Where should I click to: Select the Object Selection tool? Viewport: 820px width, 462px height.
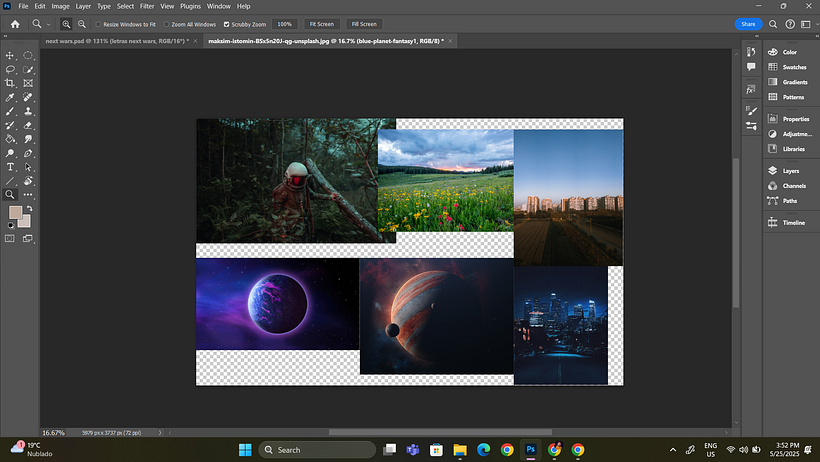pos(28,70)
